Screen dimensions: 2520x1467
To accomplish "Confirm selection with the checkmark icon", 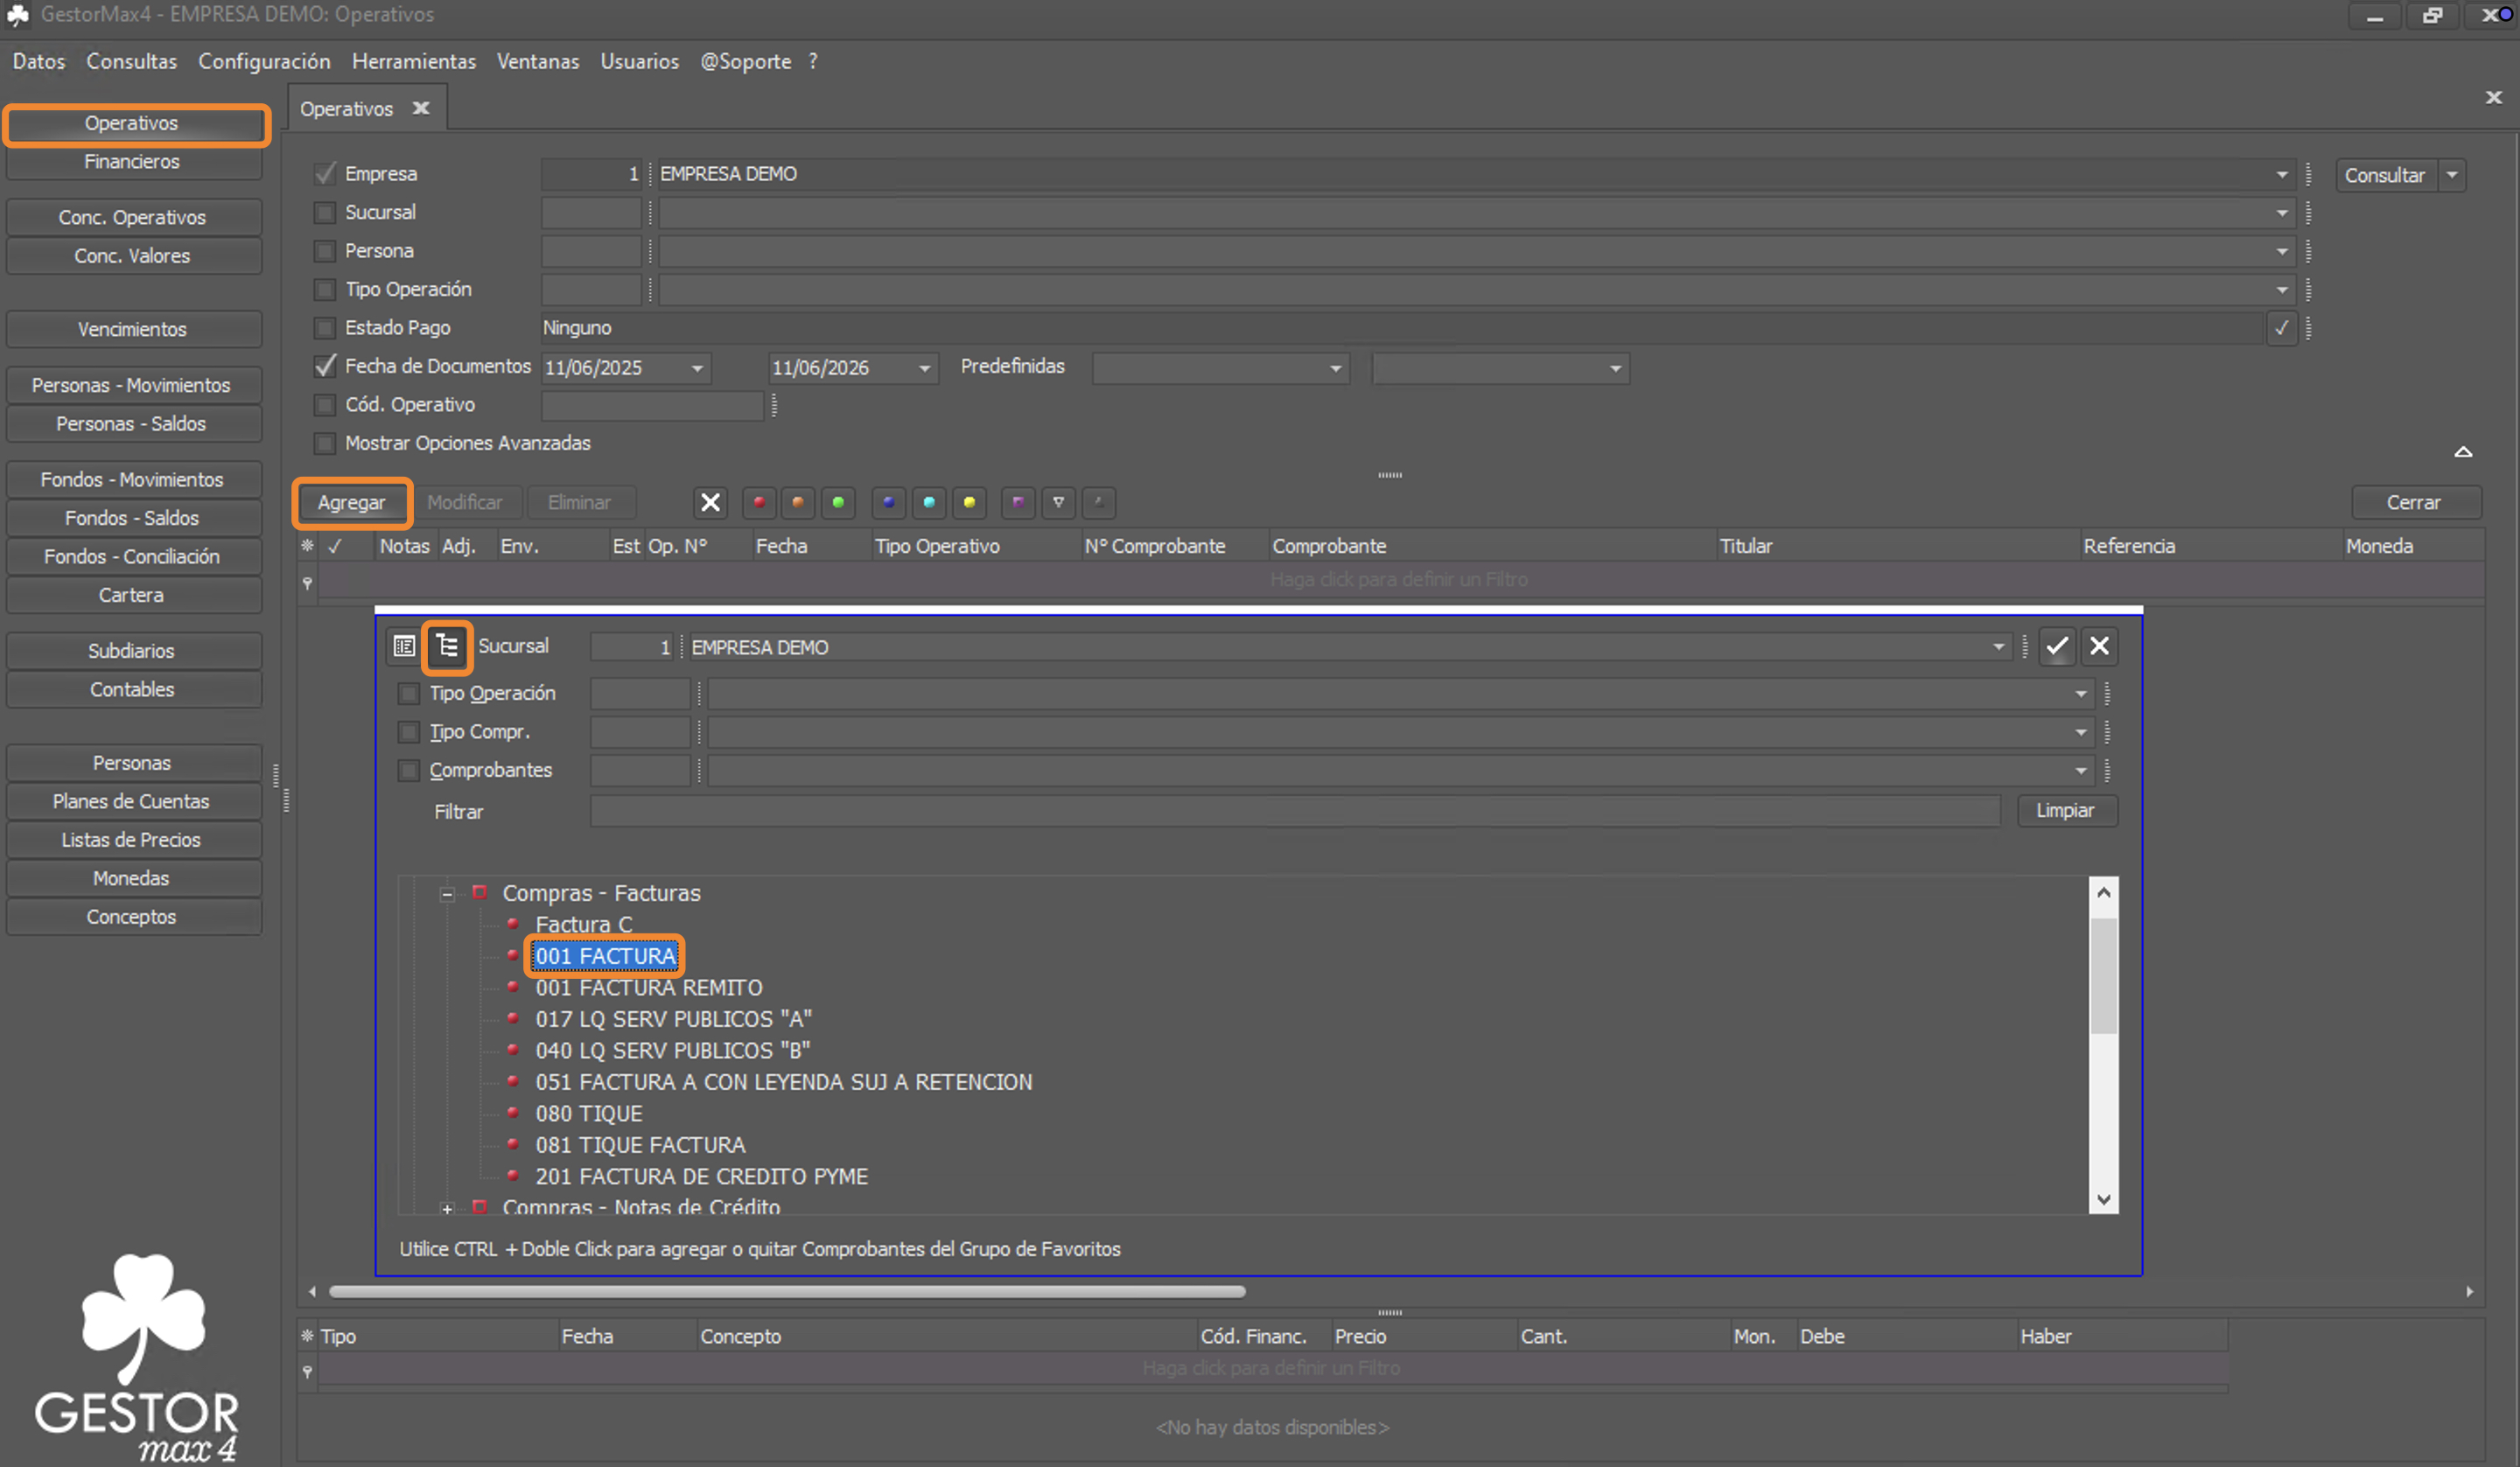I will [x=2056, y=646].
